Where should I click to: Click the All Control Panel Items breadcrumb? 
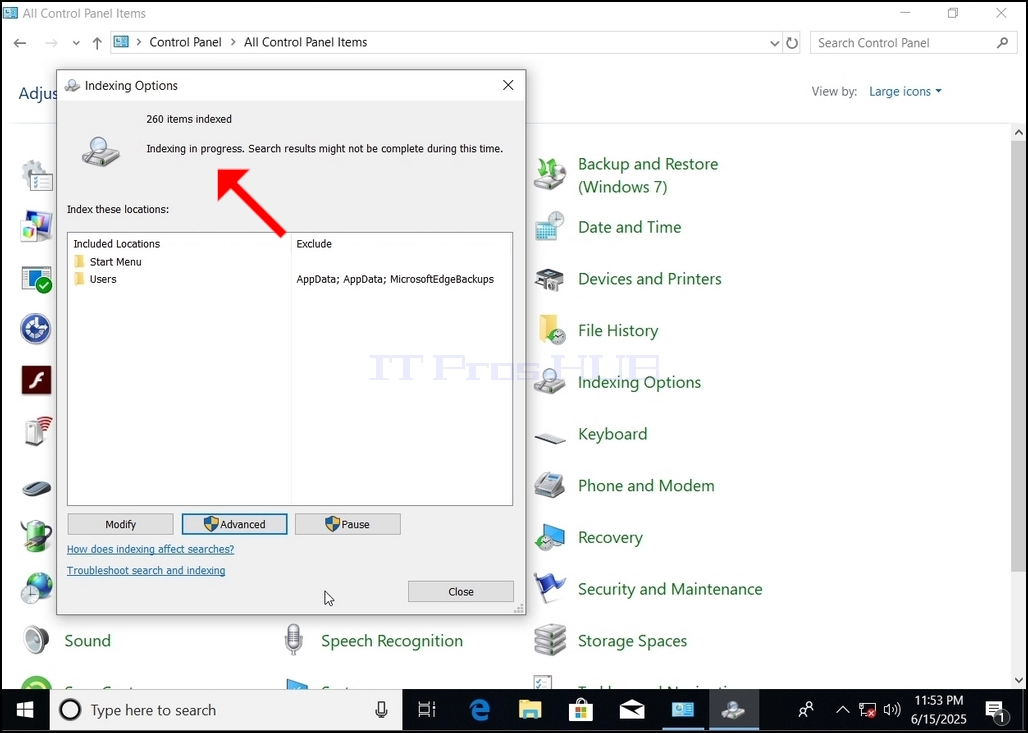tap(306, 42)
